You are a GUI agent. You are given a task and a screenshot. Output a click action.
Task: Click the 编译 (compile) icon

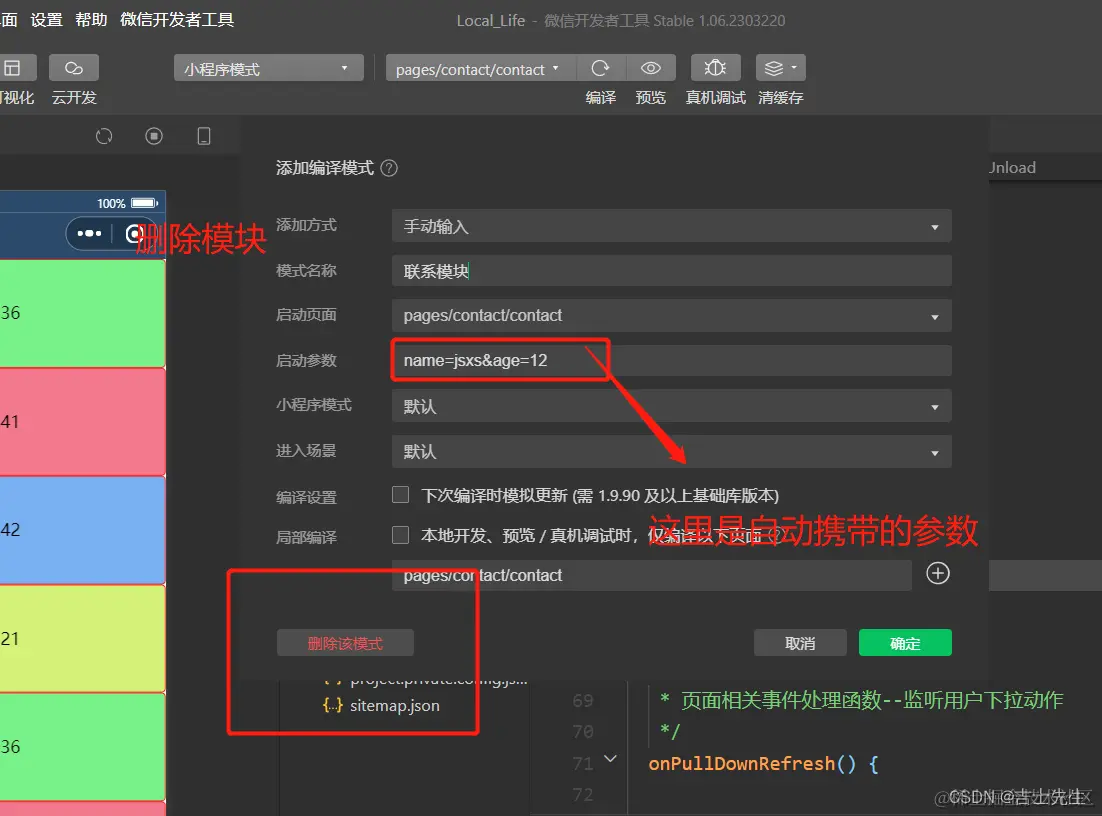(x=600, y=68)
